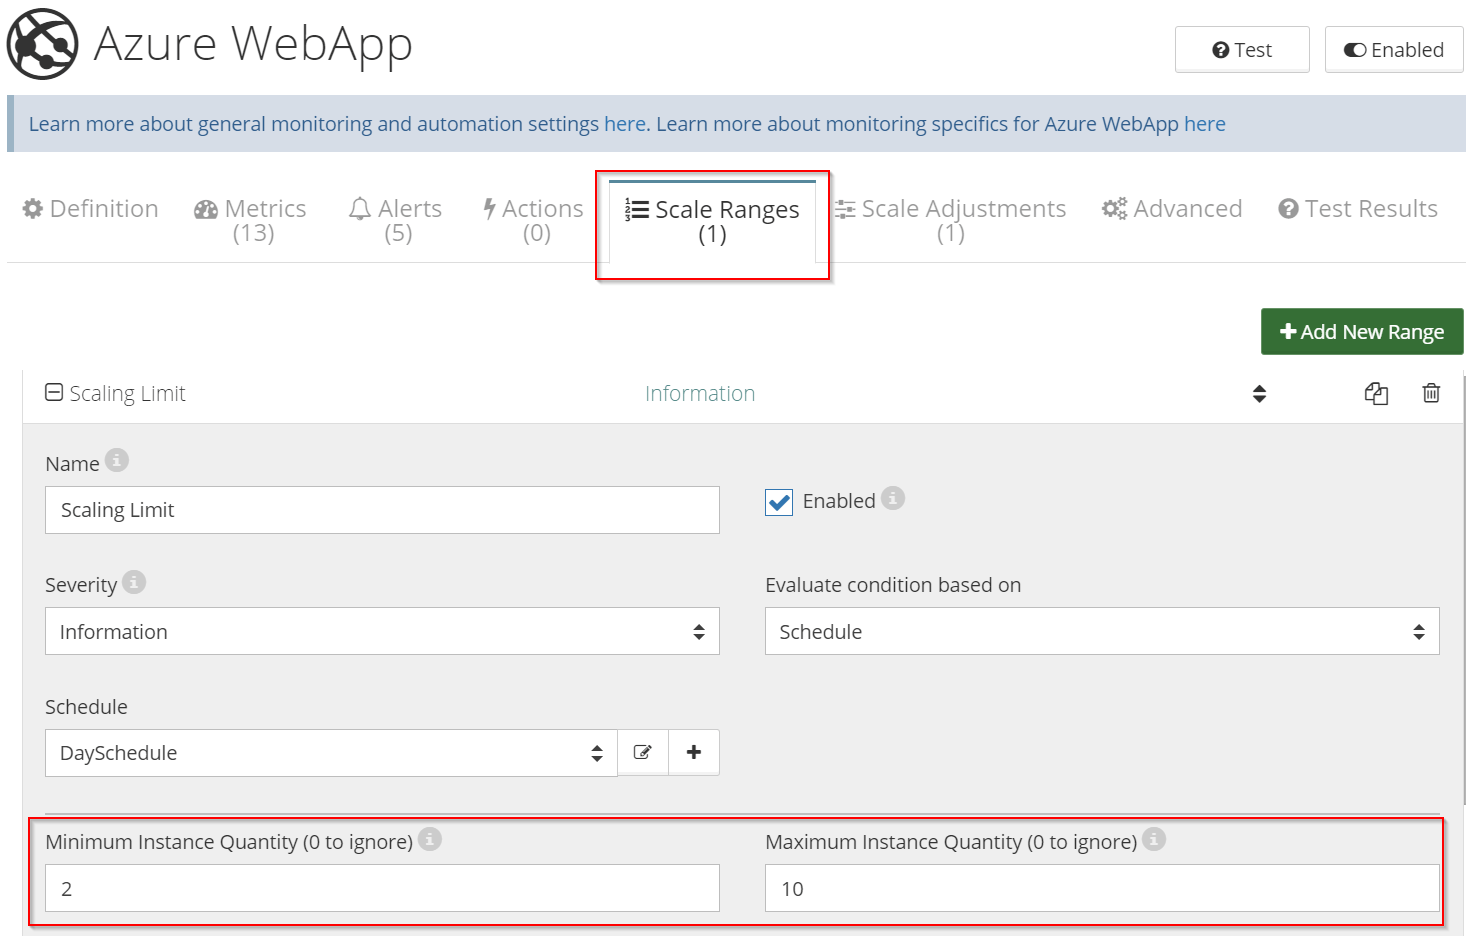The height and width of the screenshot is (936, 1466).
Task: Open Evaluate condition based on dropdown
Action: click(1102, 631)
